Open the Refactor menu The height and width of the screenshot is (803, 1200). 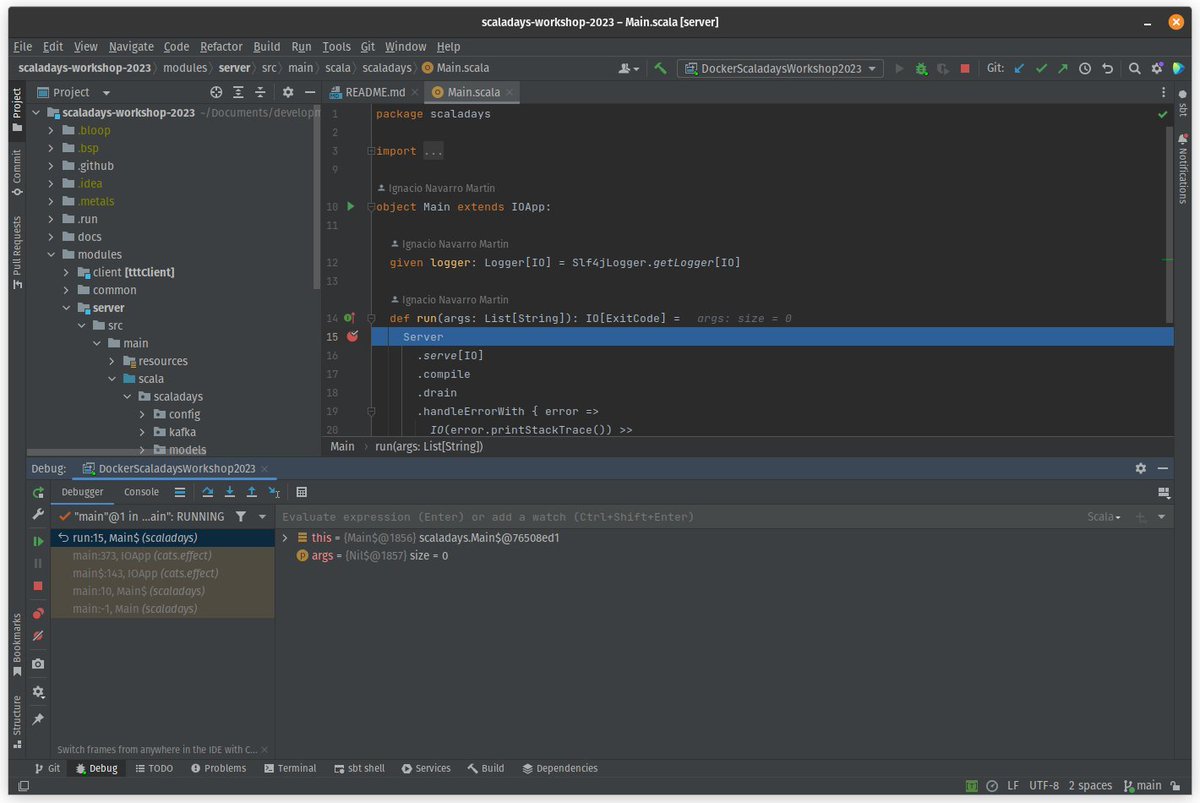pos(221,46)
